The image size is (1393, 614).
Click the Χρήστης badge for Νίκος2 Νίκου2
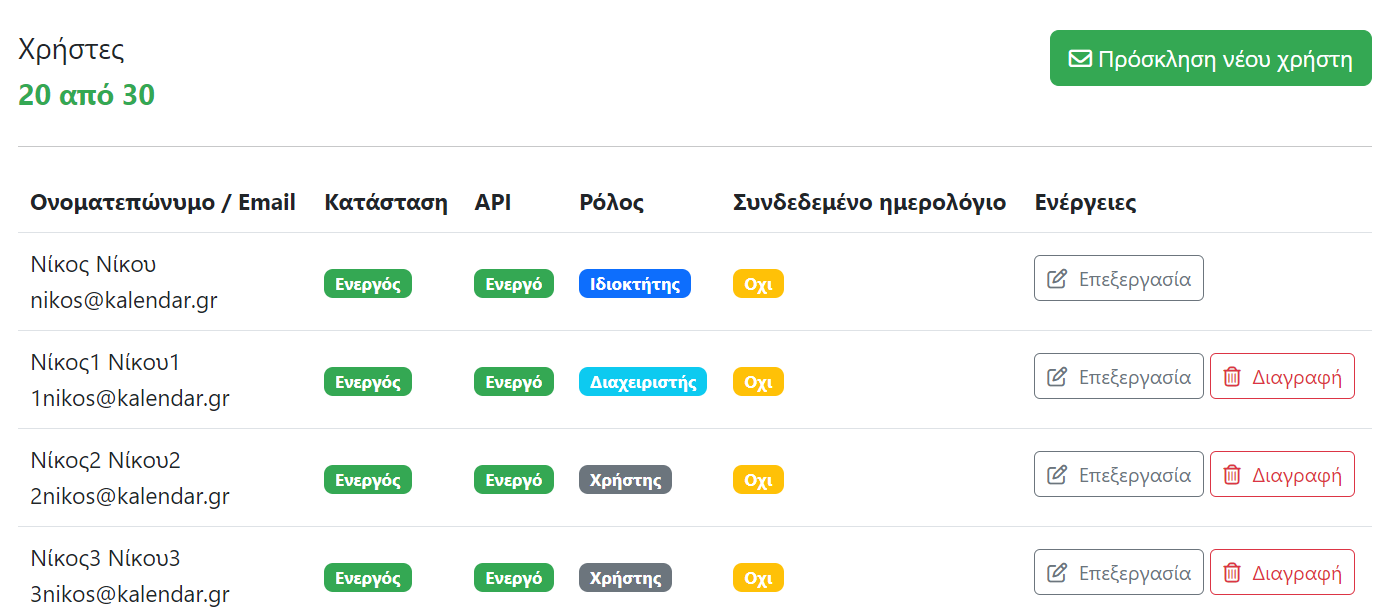(x=625, y=480)
